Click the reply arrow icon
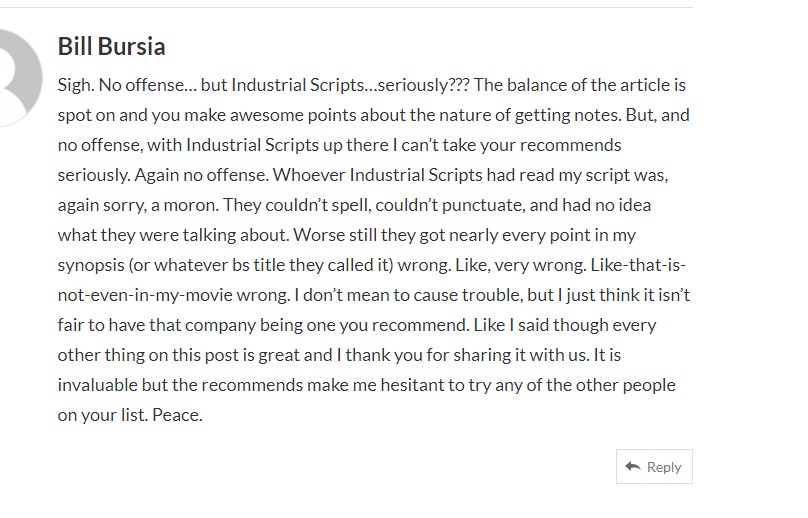808x518 pixels. [x=632, y=467]
